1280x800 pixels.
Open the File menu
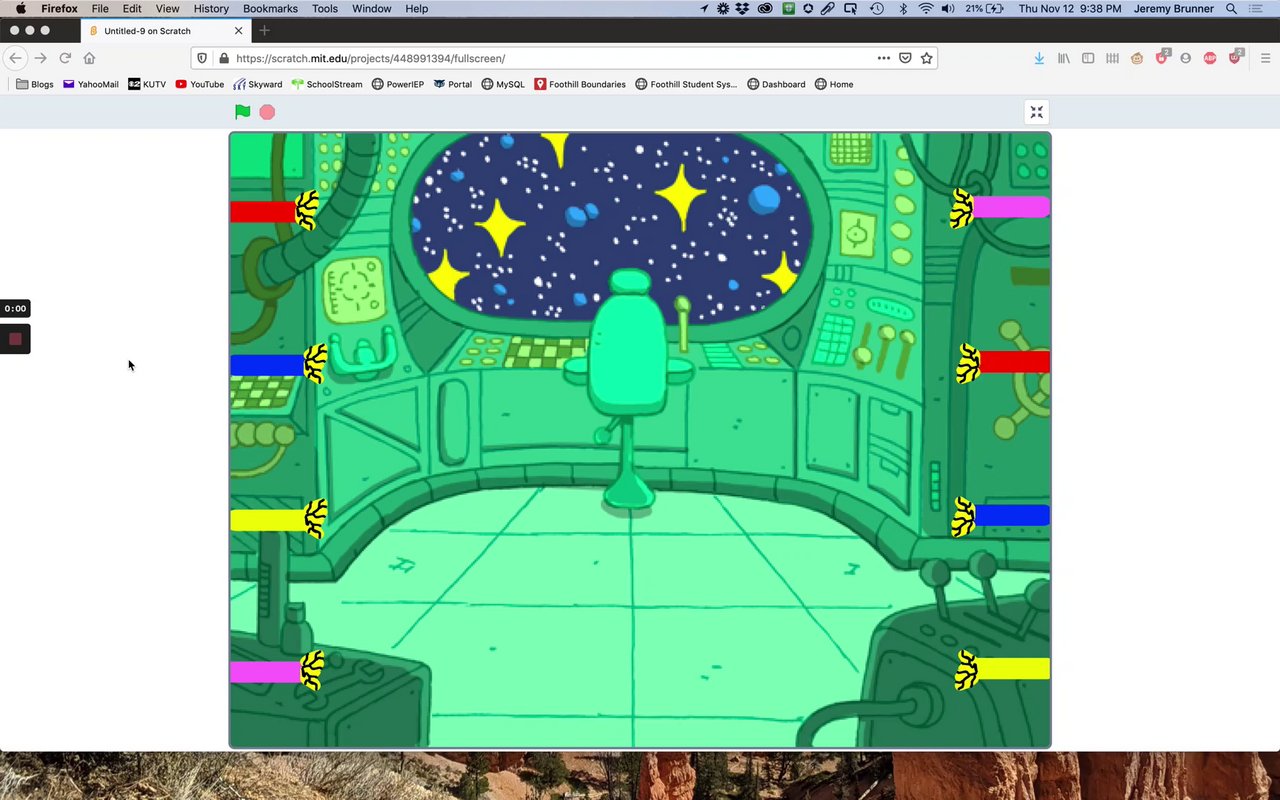(100, 8)
